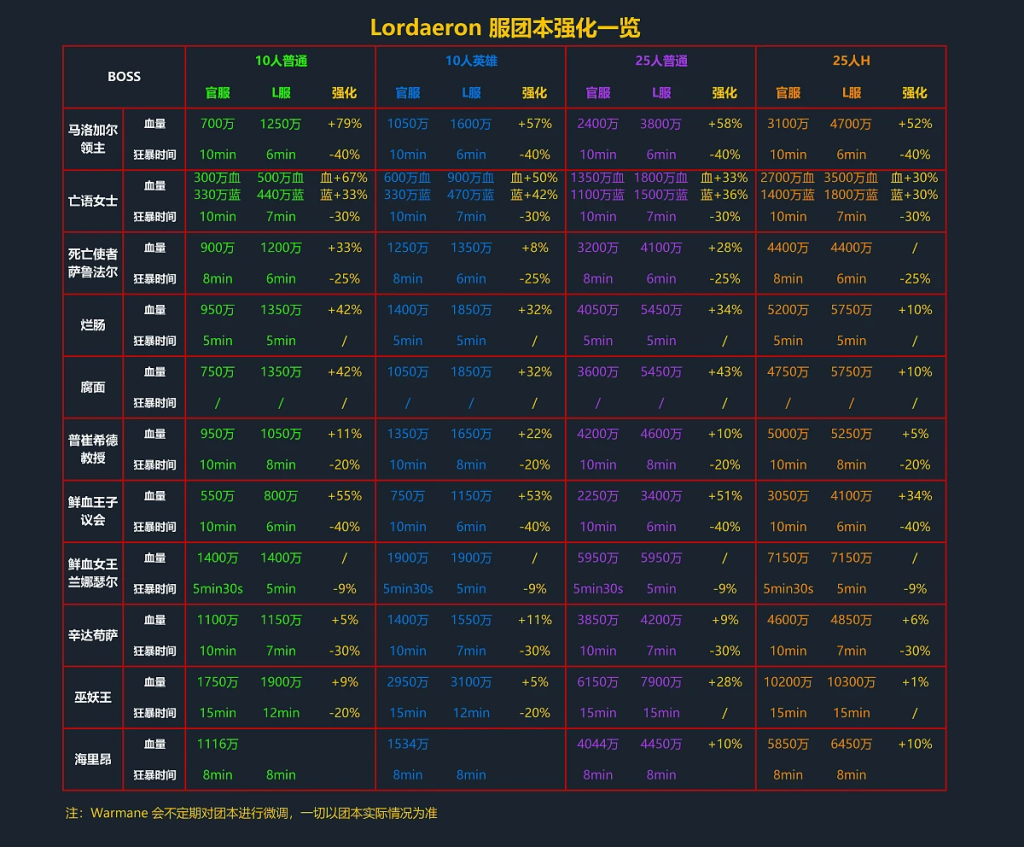Click the '血+67%' buff cell
This screenshot has height=847, width=1024.
344,178
